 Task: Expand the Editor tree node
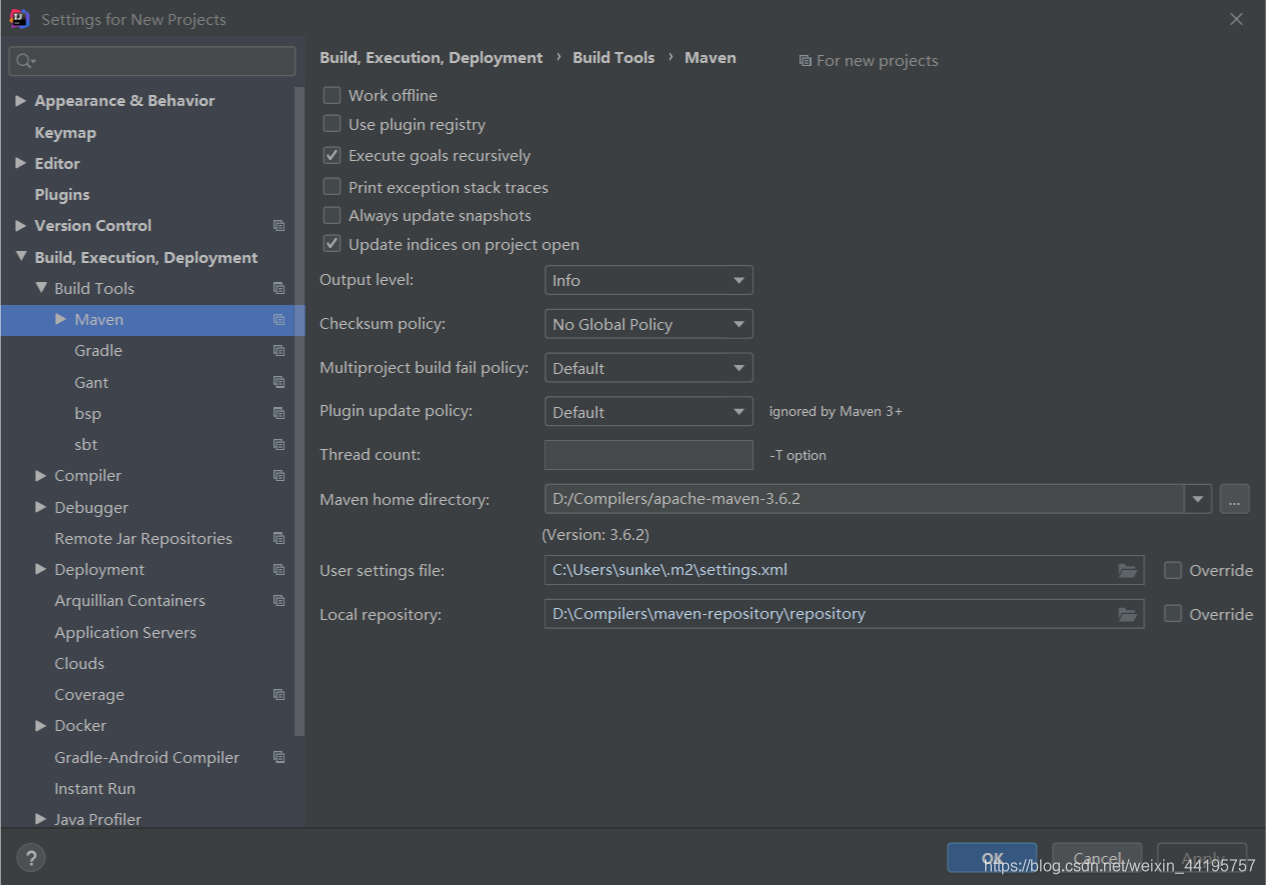21,163
